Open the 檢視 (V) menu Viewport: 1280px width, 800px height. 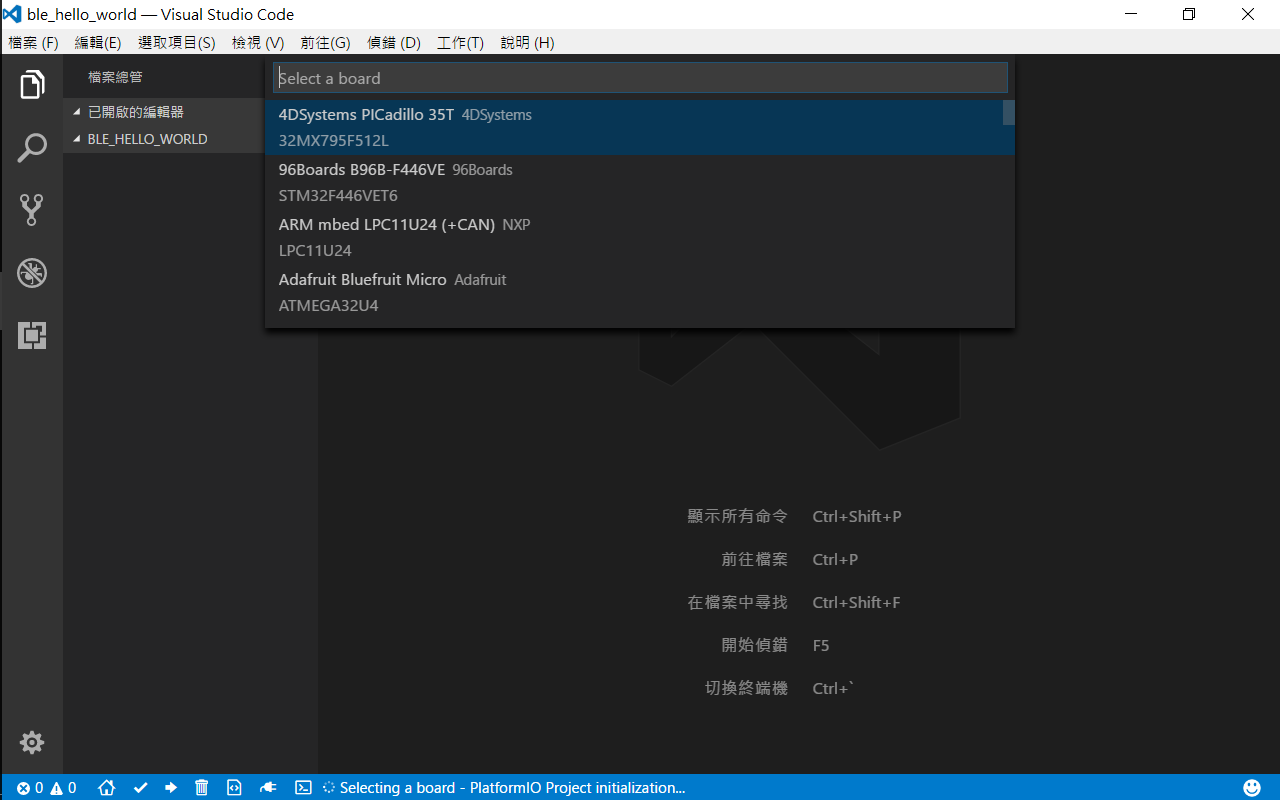258,42
